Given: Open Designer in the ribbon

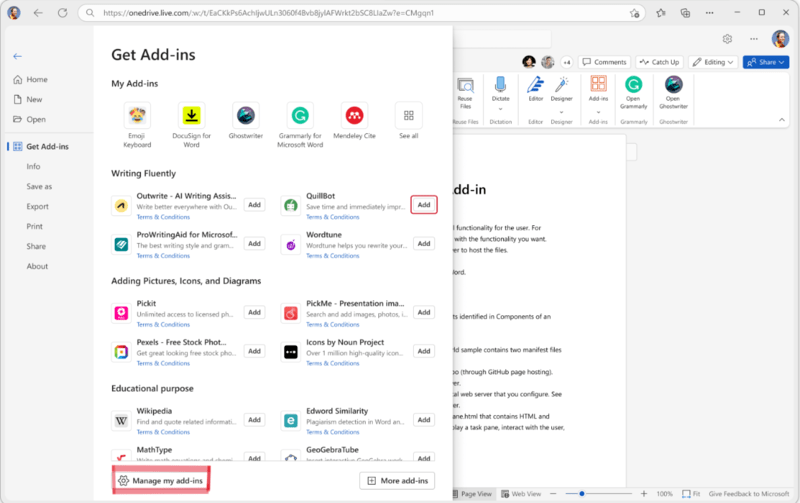Looking at the screenshot, I should [562, 89].
